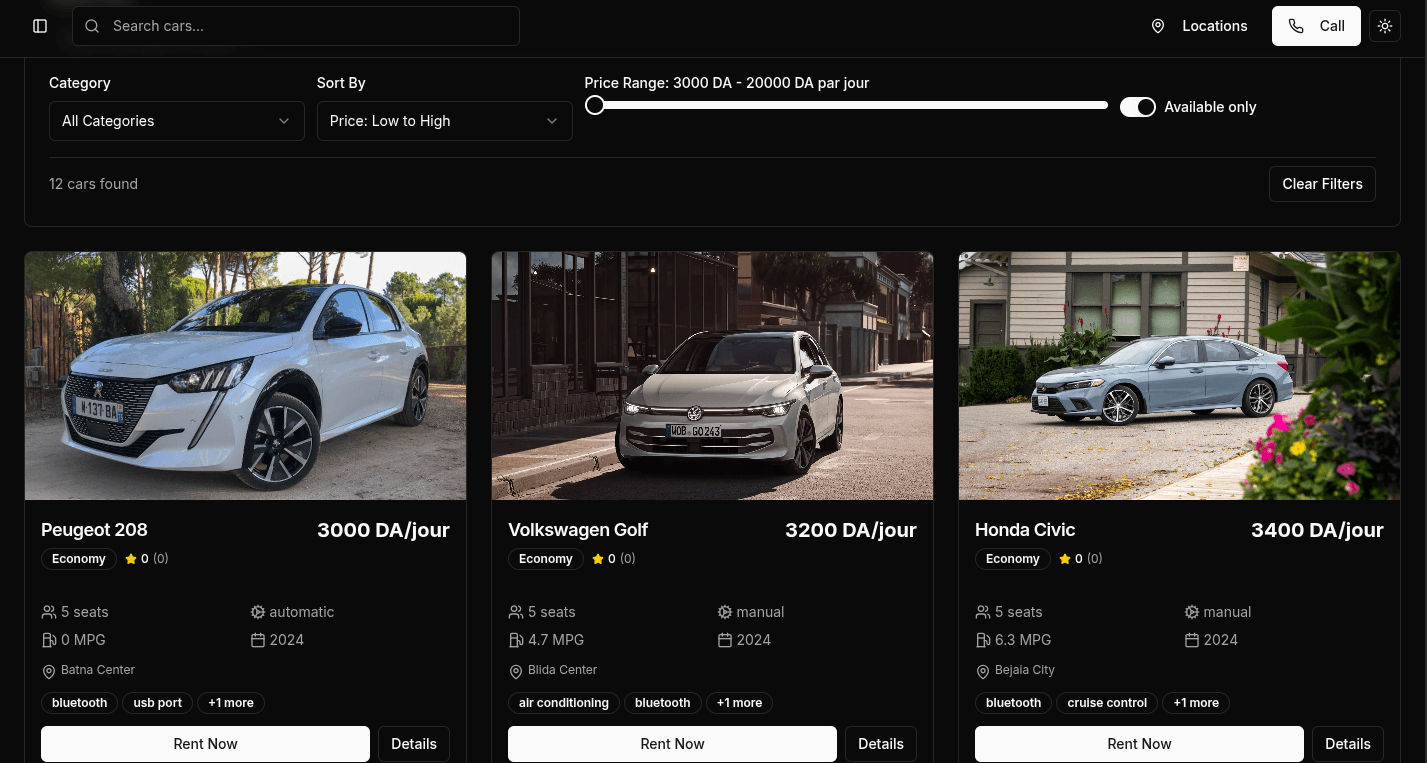Click the Peugeot 208 title
Viewport: 1427px width, 763px height.
tap(94, 530)
